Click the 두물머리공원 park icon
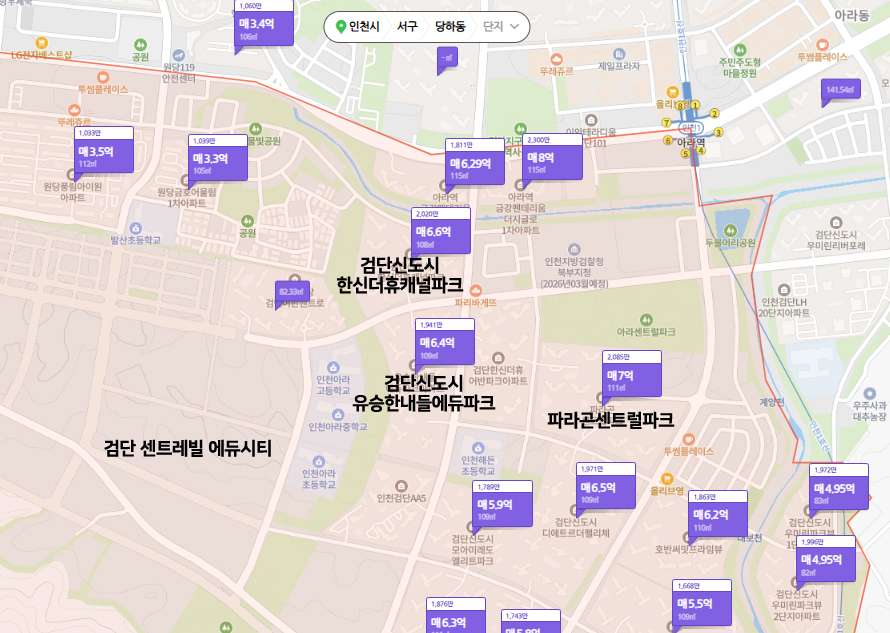 click(730, 230)
